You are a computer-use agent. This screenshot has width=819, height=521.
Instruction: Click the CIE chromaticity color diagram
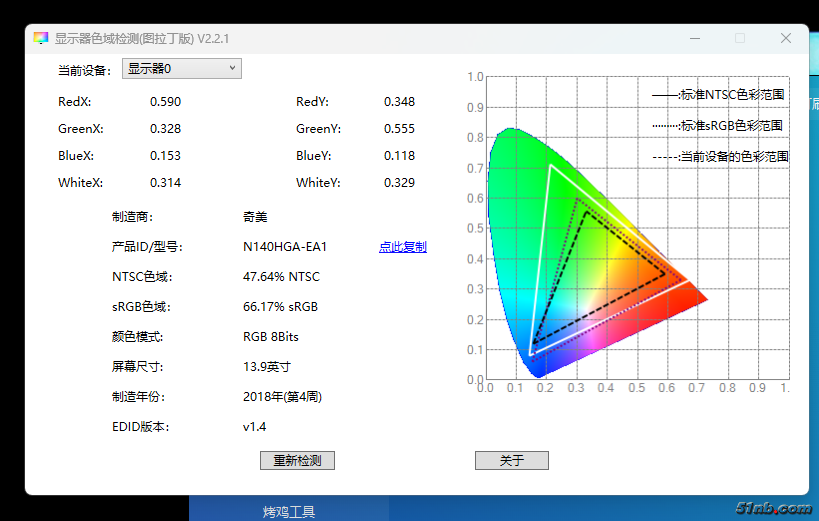click(x=560, y=260)
